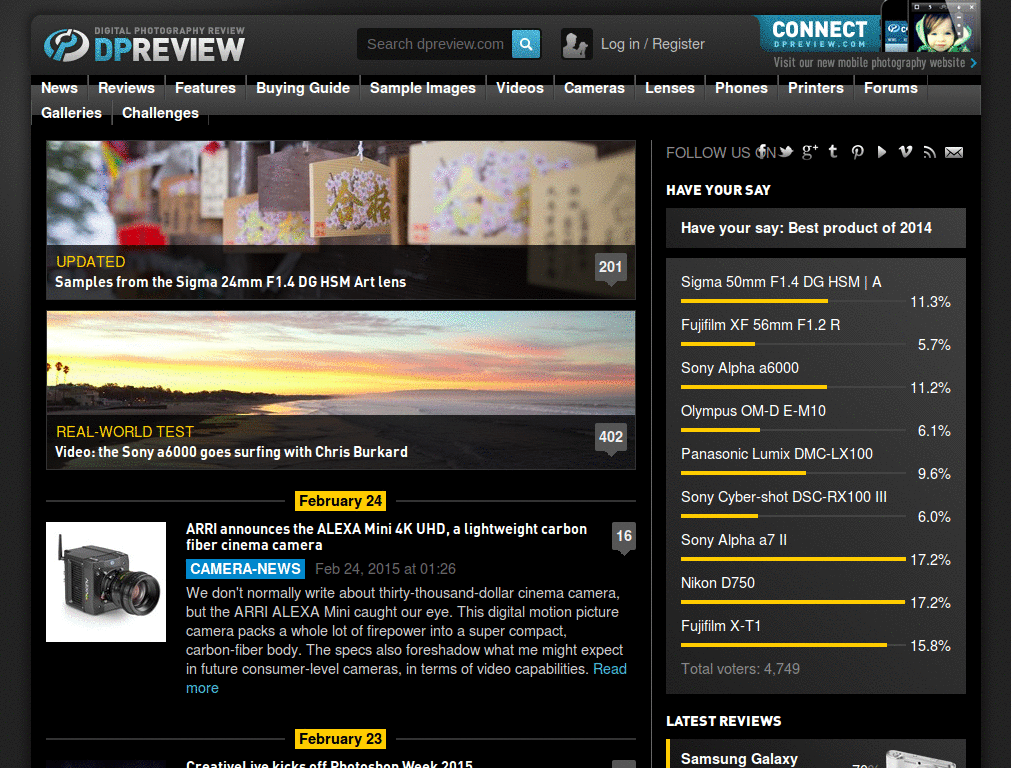
Task: Open the Phones menu item
Action: tap(741, 88)
